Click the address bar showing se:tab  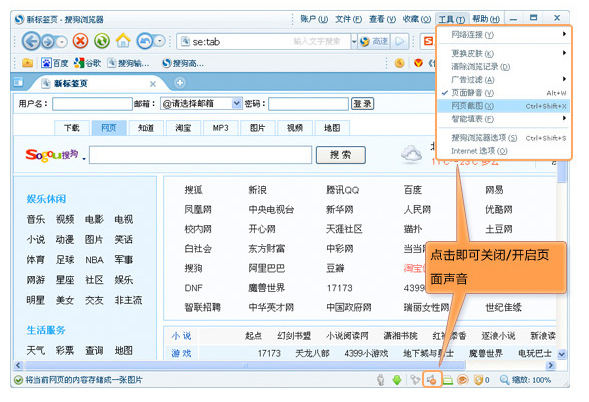(x=263, y=41)
